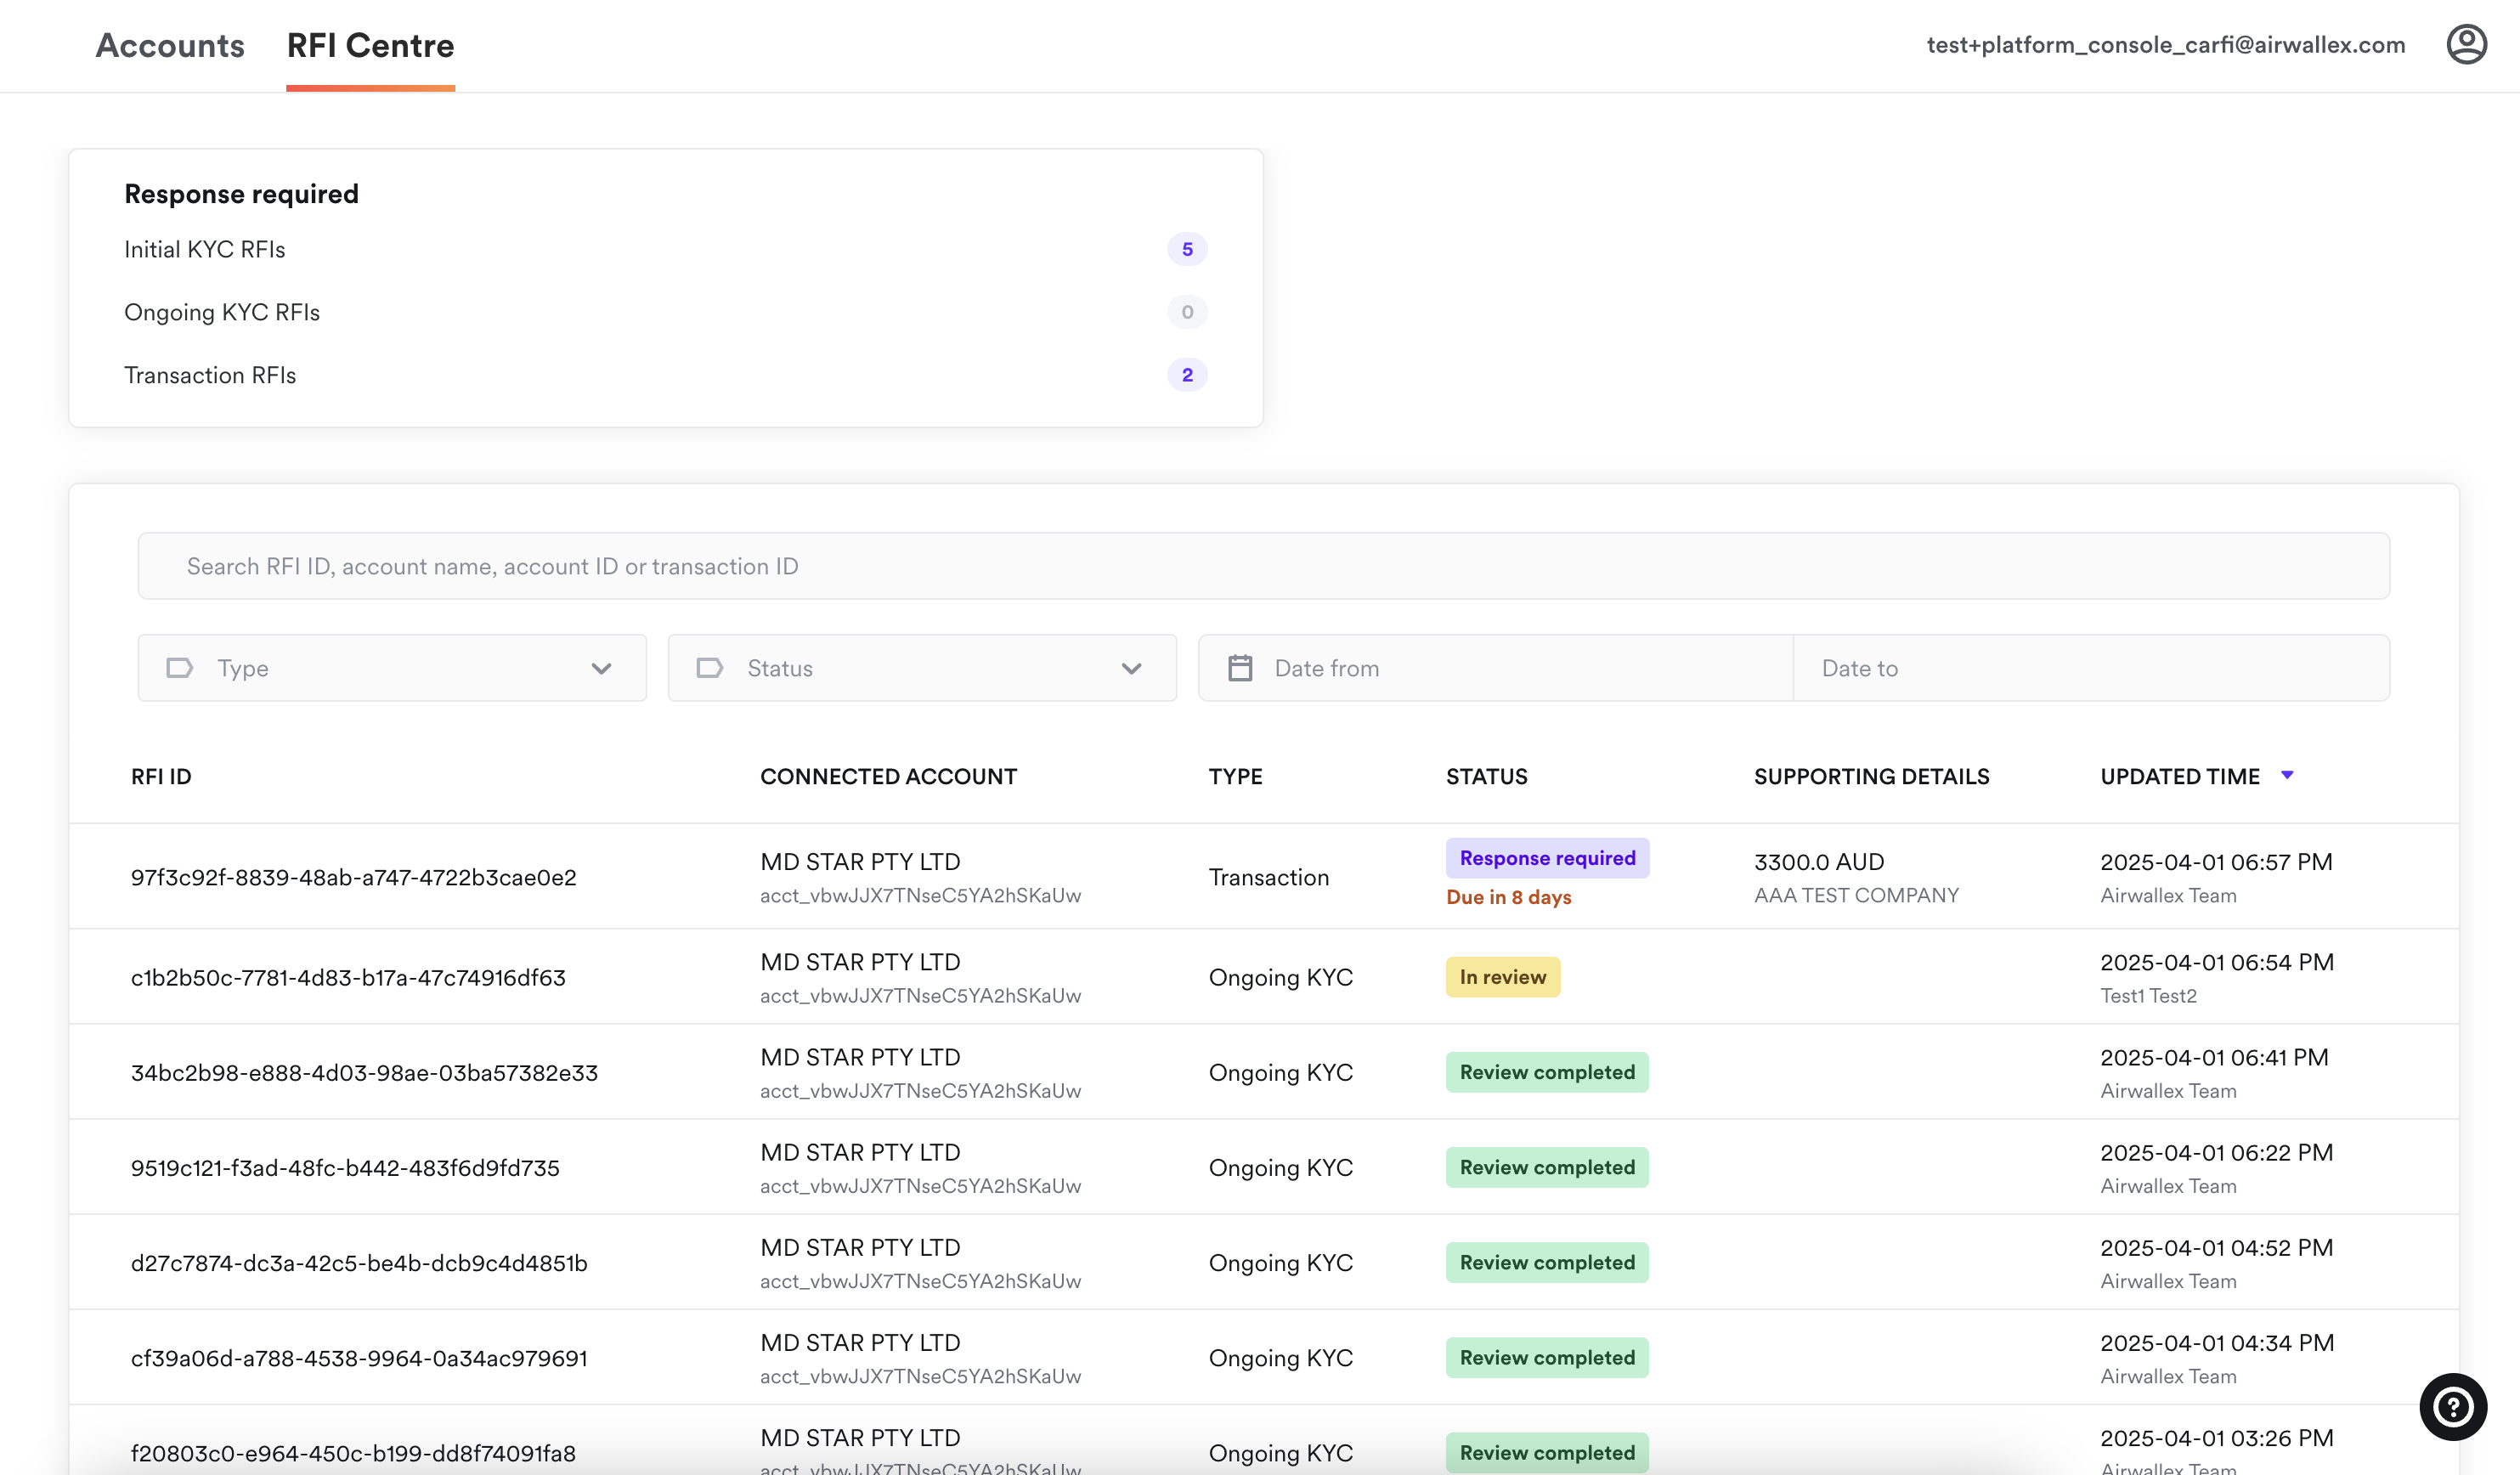Click the help question mark button
The image size is (2520, 1475).
(2452, 1406)
